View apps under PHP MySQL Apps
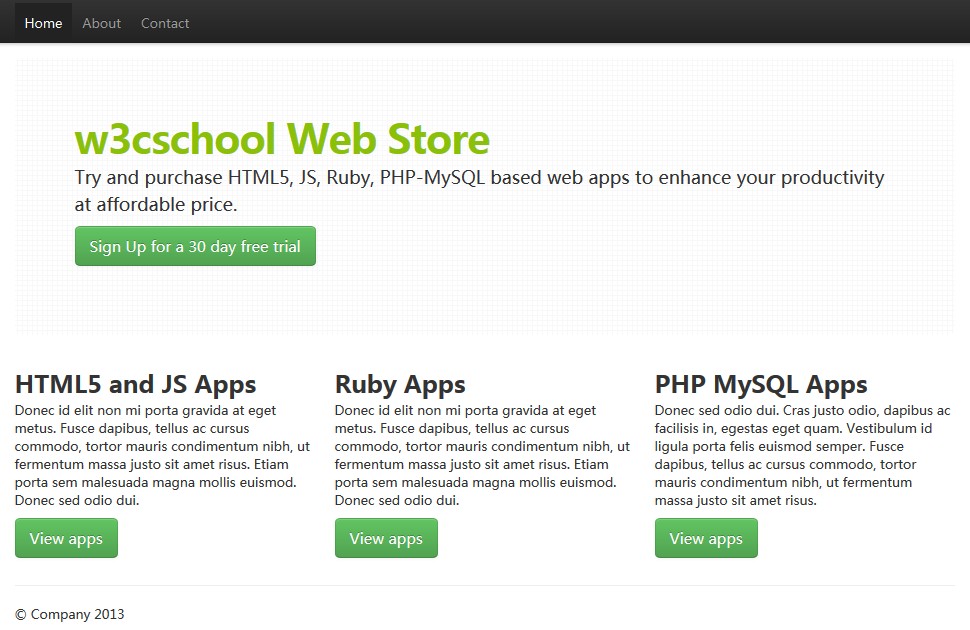This screenshot has height=630, width=970. tap(706, 538)
